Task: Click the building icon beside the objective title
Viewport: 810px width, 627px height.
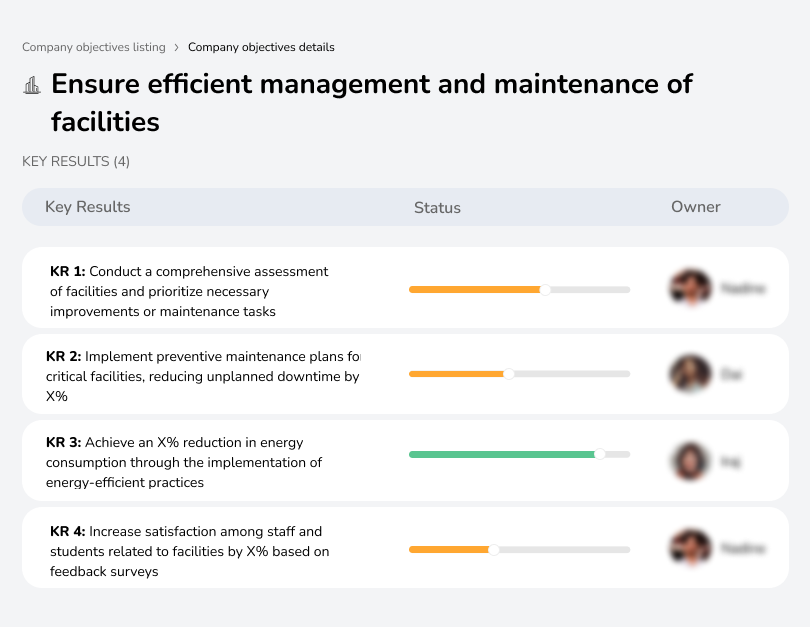Action: tap(32, 85)
